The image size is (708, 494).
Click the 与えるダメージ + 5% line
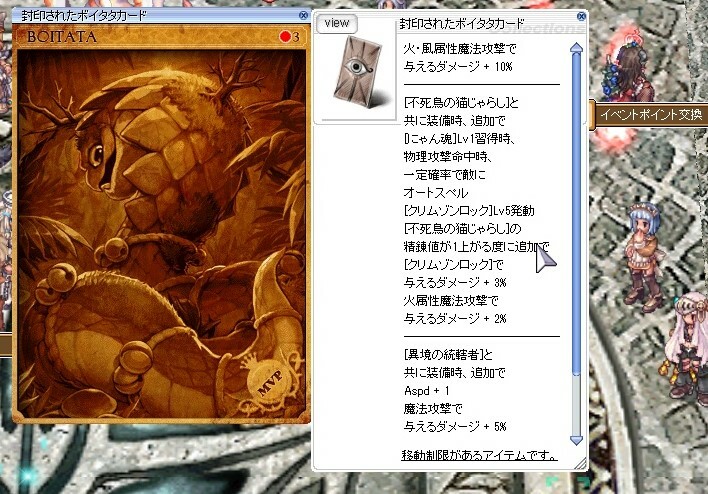pyautogui.click(x=455, y=426)
